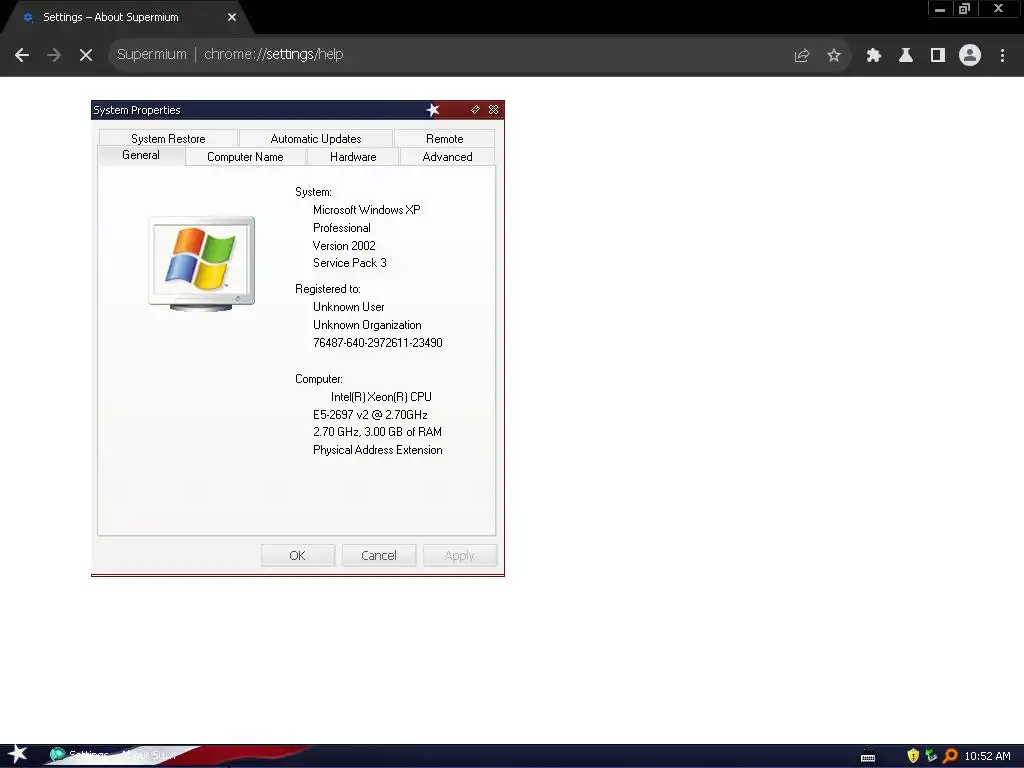This screenshot has height=768, width=1024.
Task: Click the Windows XP monitor logo image
Action: point(201,263)
